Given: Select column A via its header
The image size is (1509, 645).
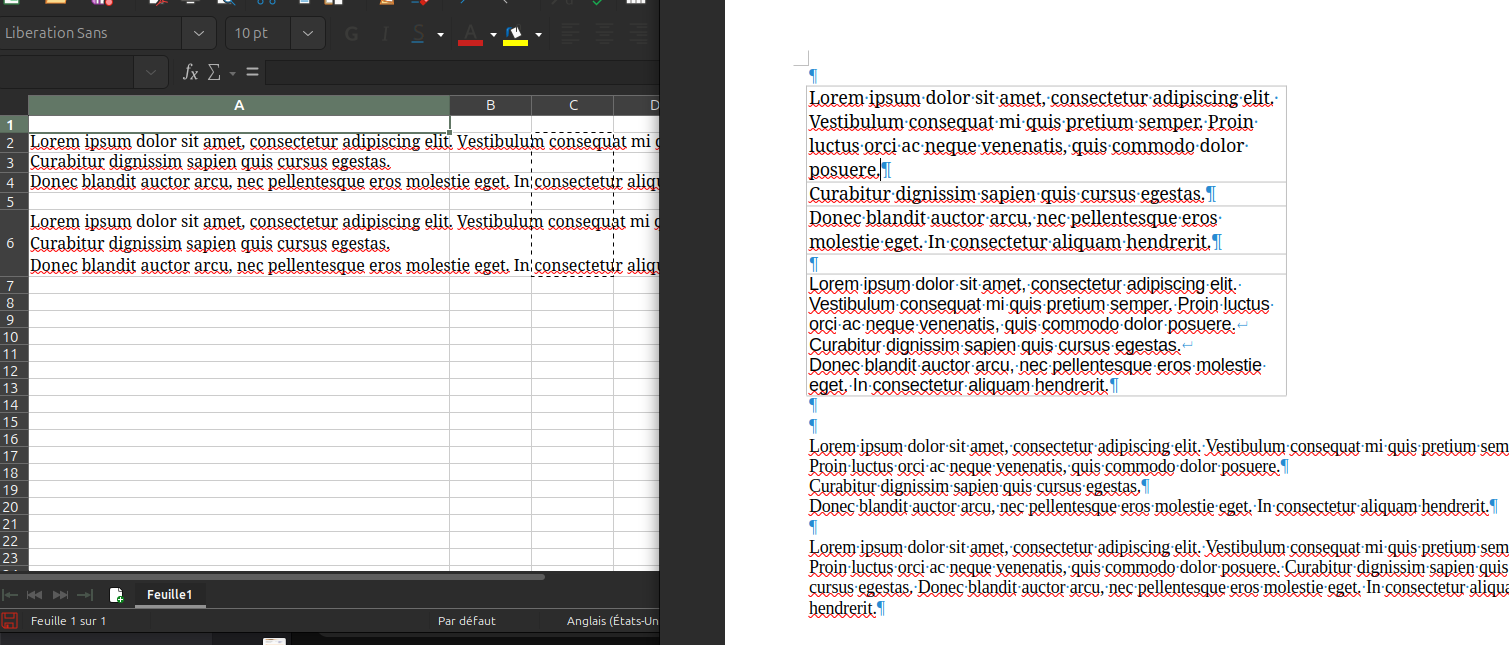Looking at the screenshot, I should tap(239, 105).
